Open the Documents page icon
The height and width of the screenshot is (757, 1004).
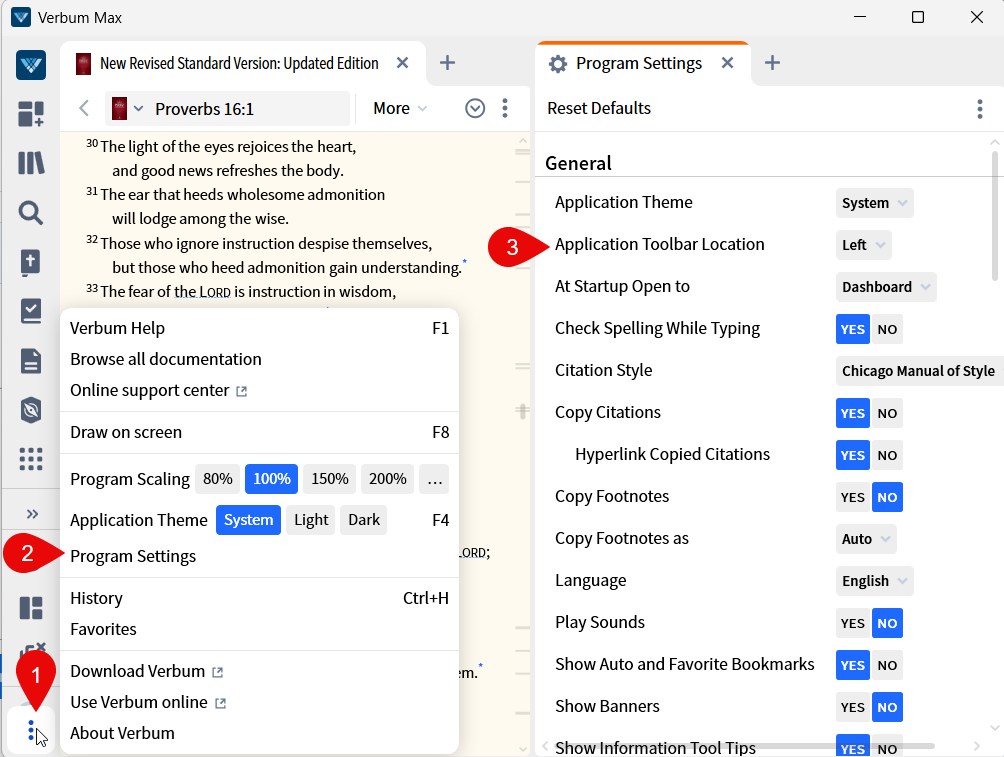(x=31, y=361)
